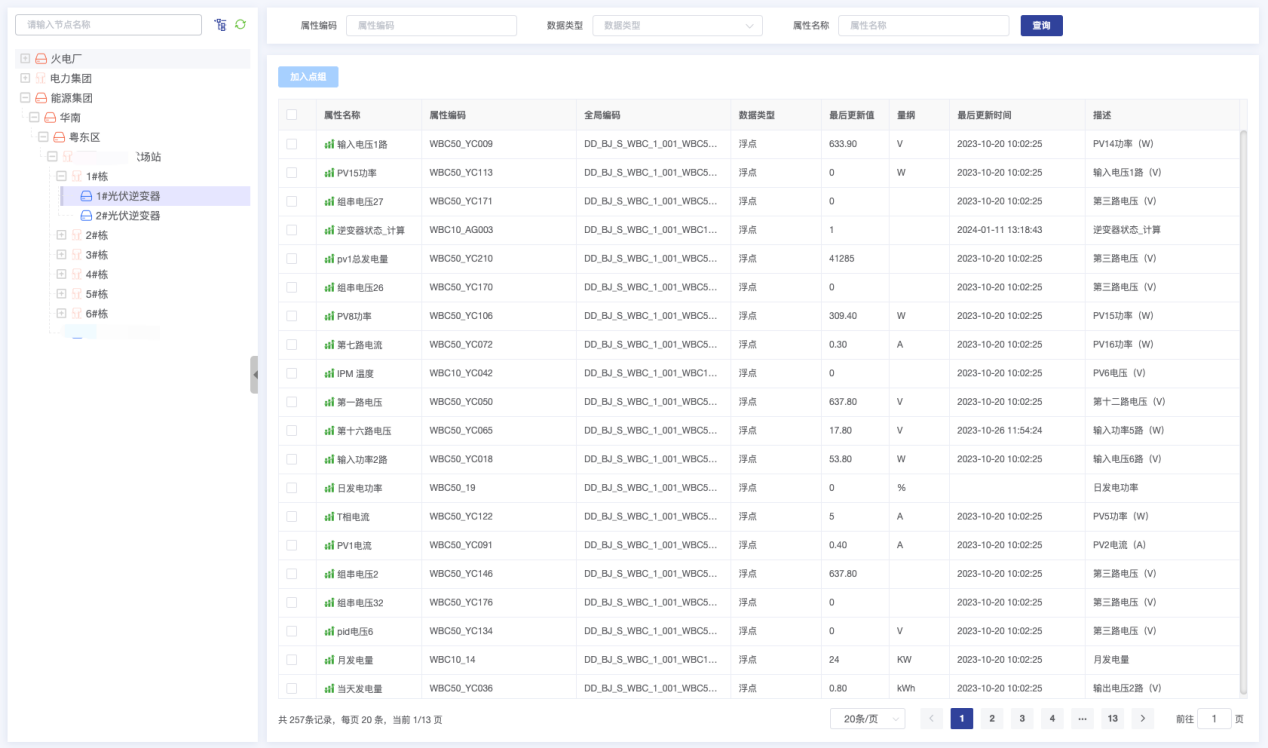The width and height of the screenshot is (1268, 748).
Task: Jump to page 13 in pagination
Action: (x=1112, y=719)
